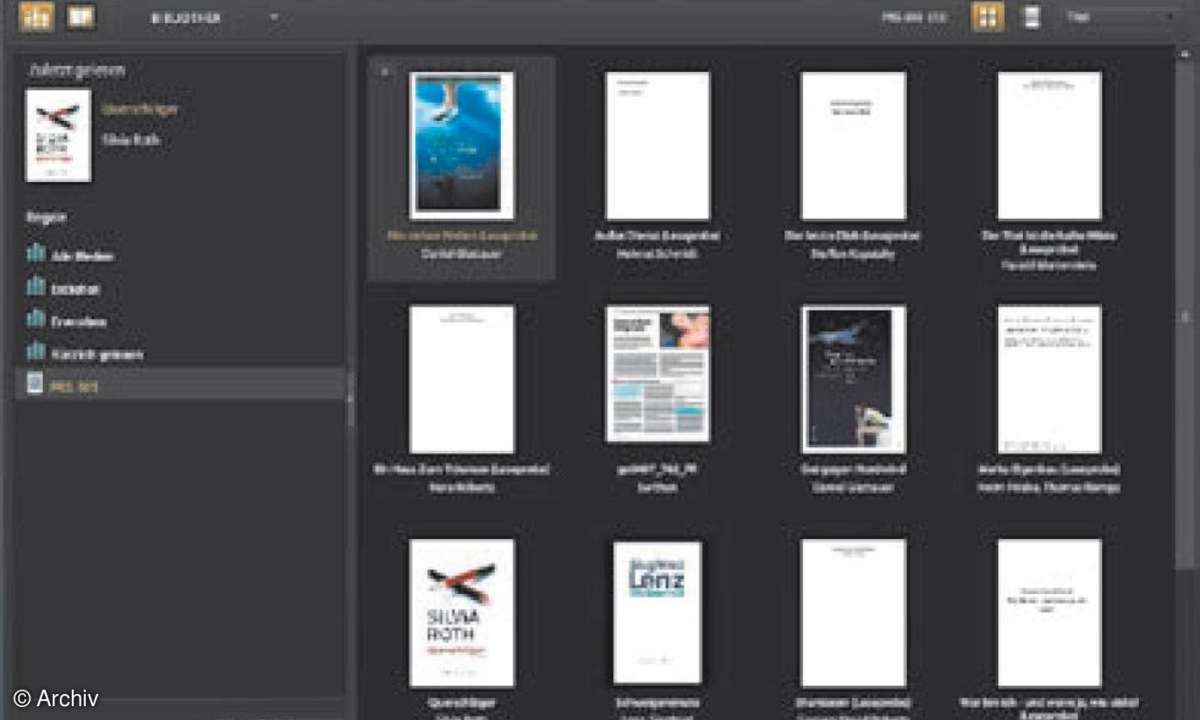
Task: Click the Daniel Glattauer author text of the selected book
Action: point(462,254)
